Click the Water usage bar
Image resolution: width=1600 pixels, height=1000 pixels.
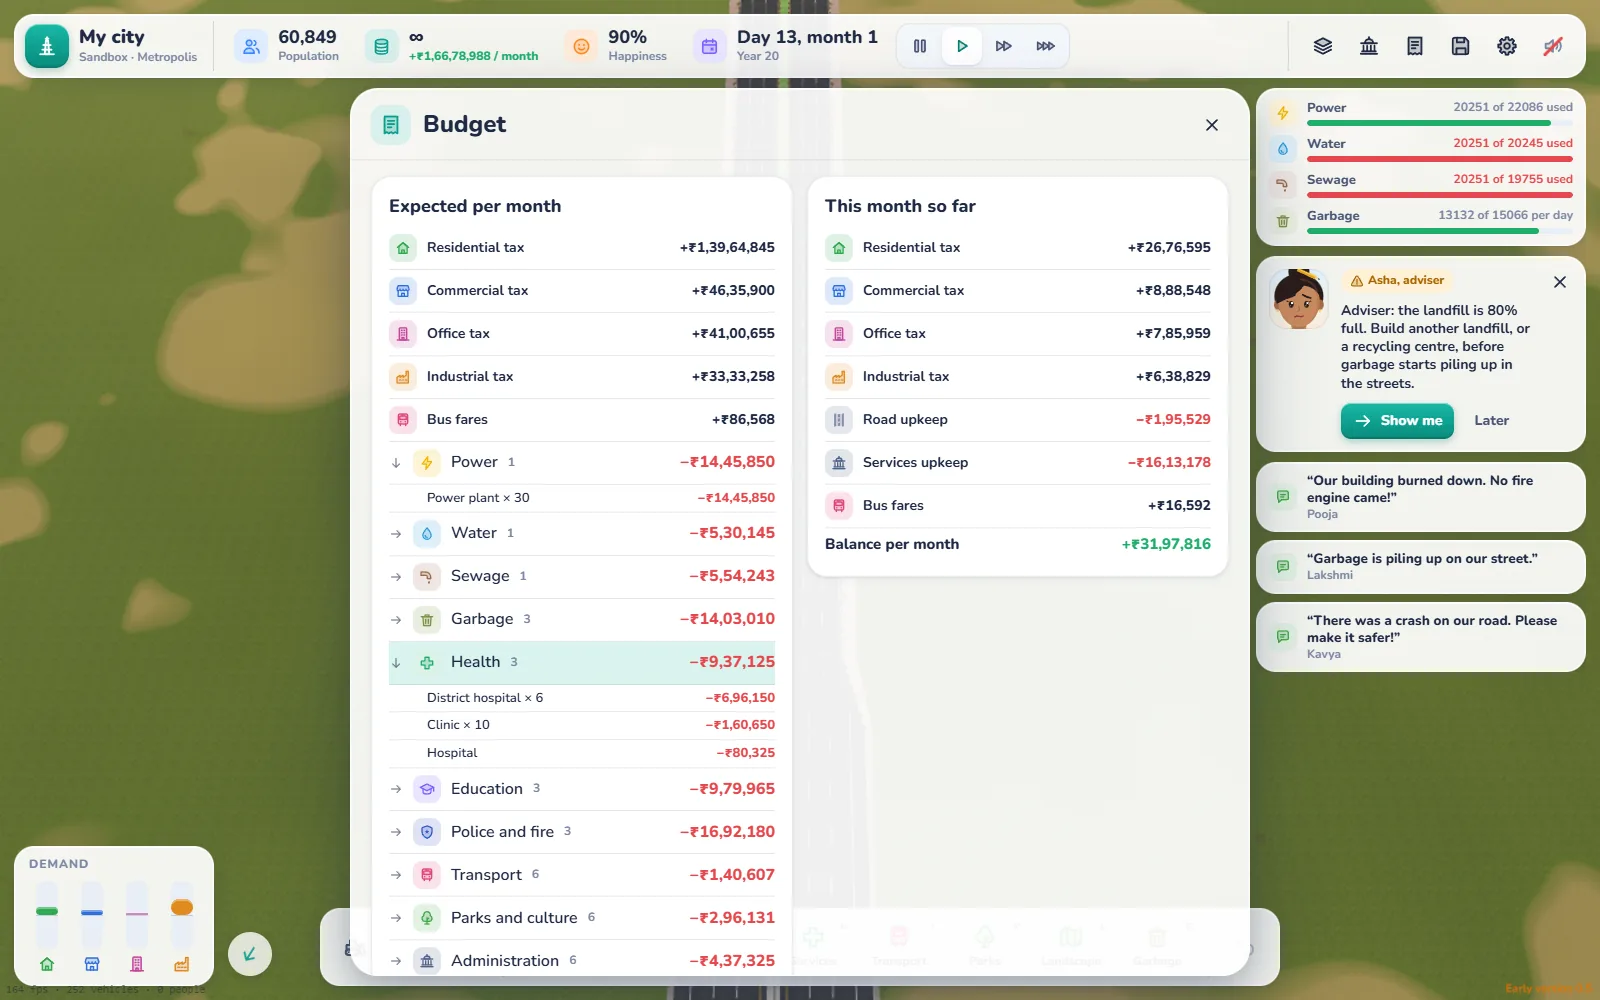1440,159
